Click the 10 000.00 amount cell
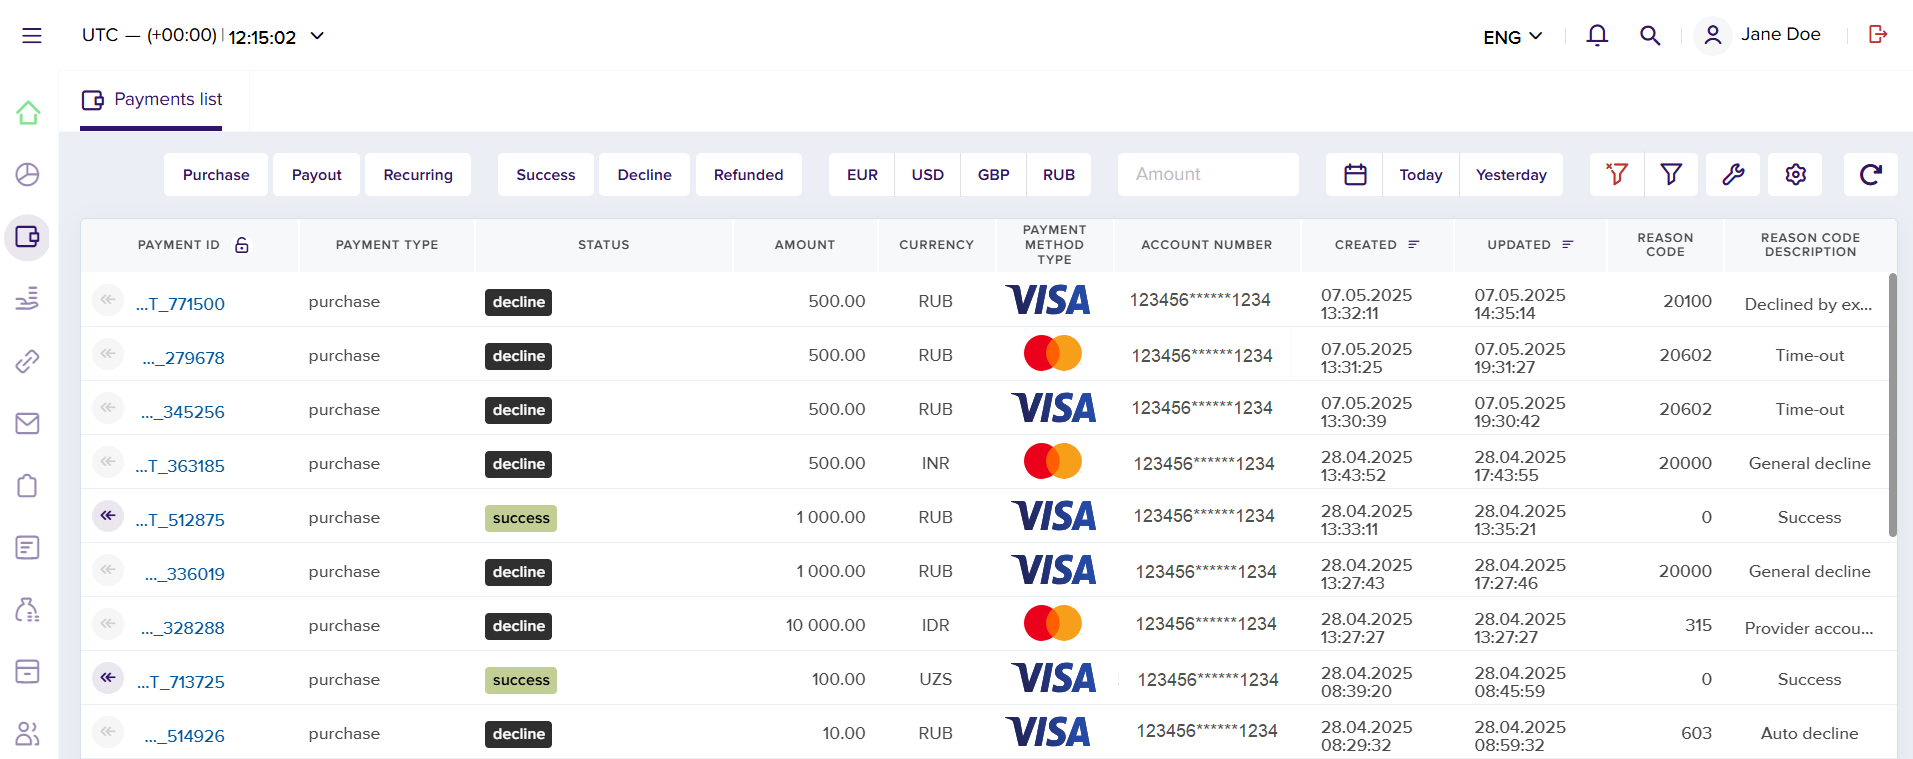1913x759 pixels. pyautogui.click(x=825, y=625)
